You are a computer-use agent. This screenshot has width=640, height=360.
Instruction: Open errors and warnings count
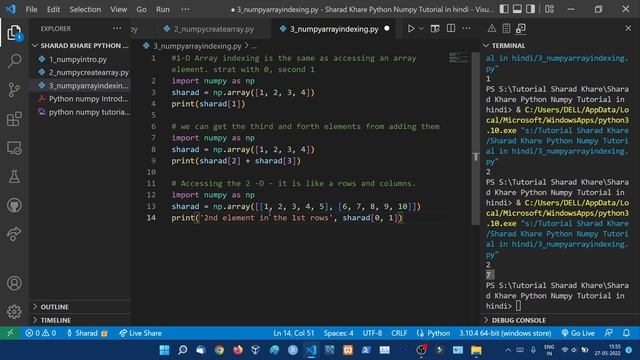[41, 333]
